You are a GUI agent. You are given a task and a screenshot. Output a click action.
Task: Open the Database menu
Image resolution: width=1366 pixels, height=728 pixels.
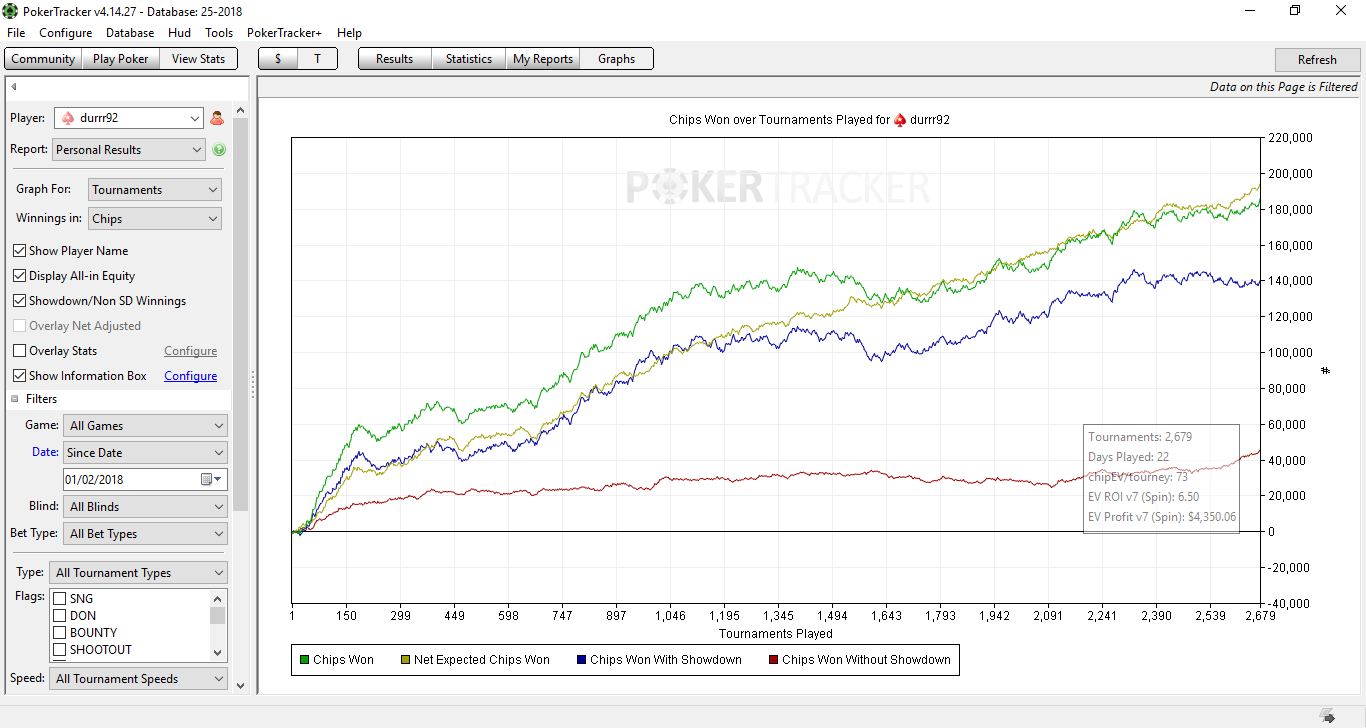click(130, 33)
